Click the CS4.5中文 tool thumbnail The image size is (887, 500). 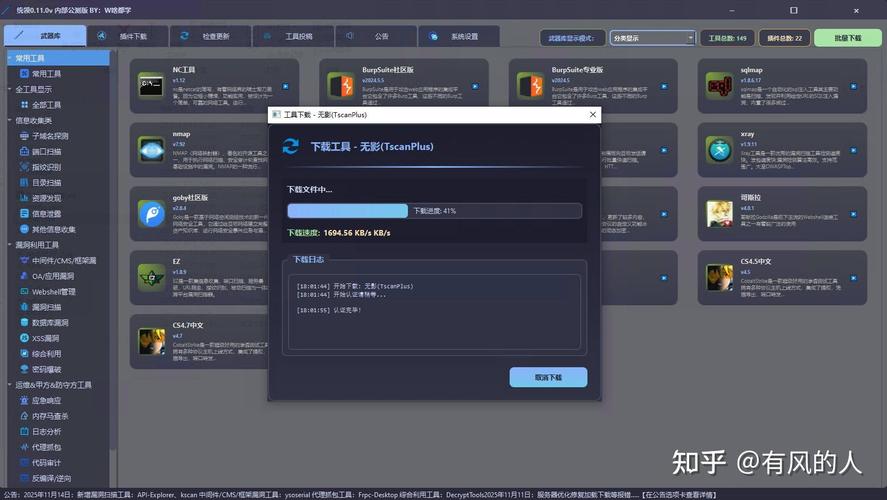pyautogui.click(x=719, y=278)
